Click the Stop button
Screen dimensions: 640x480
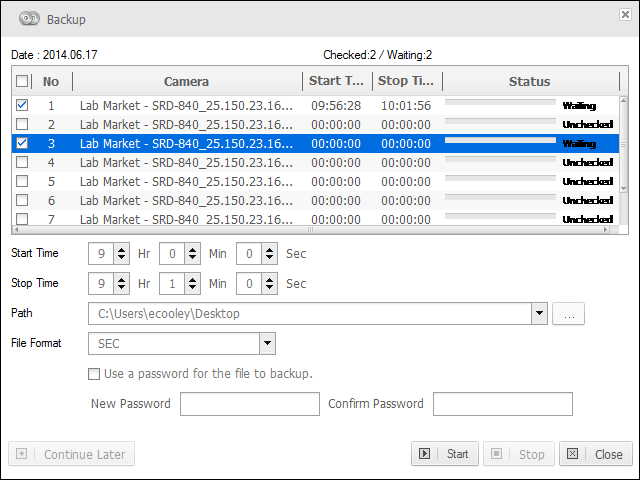click(519, 453)
